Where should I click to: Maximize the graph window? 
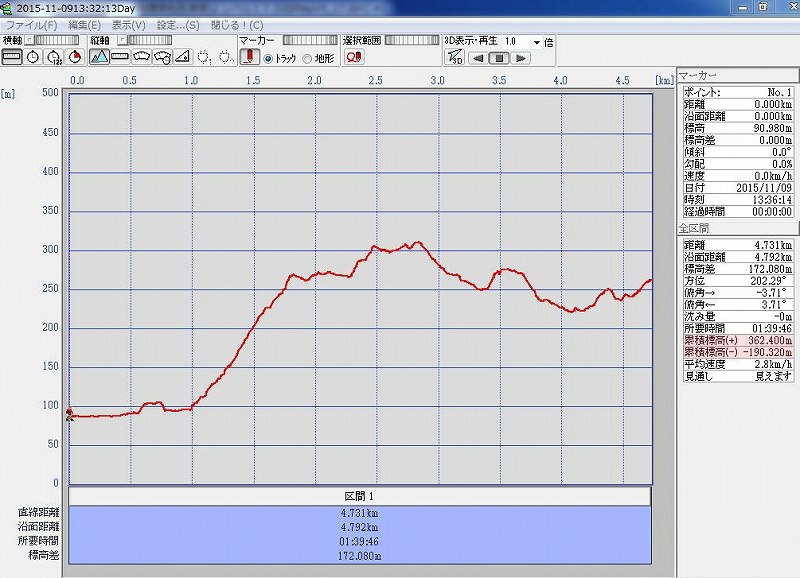[763, 7]
